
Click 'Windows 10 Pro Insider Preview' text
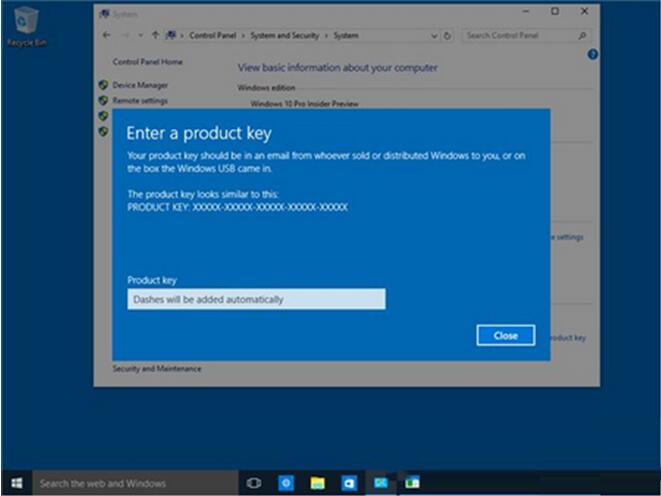304,104
